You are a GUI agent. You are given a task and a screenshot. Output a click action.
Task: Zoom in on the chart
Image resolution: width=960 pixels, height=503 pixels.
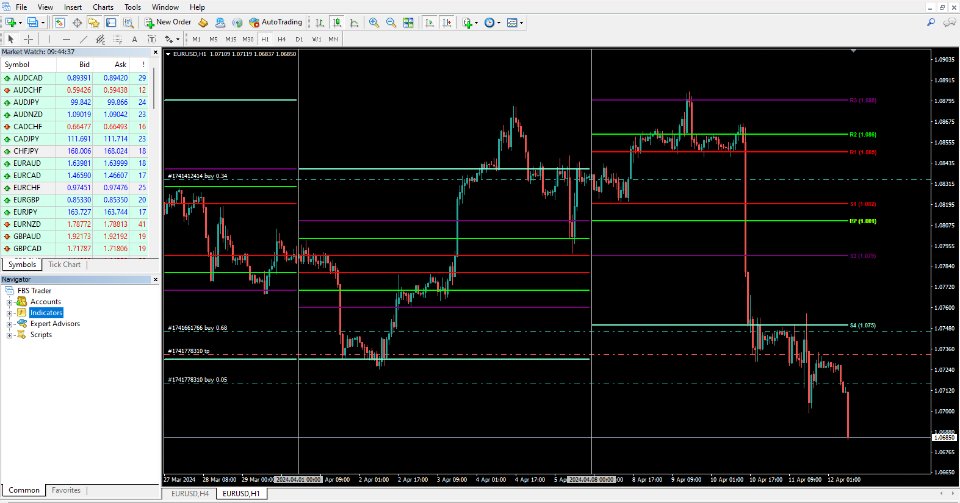tap(373, 23)
